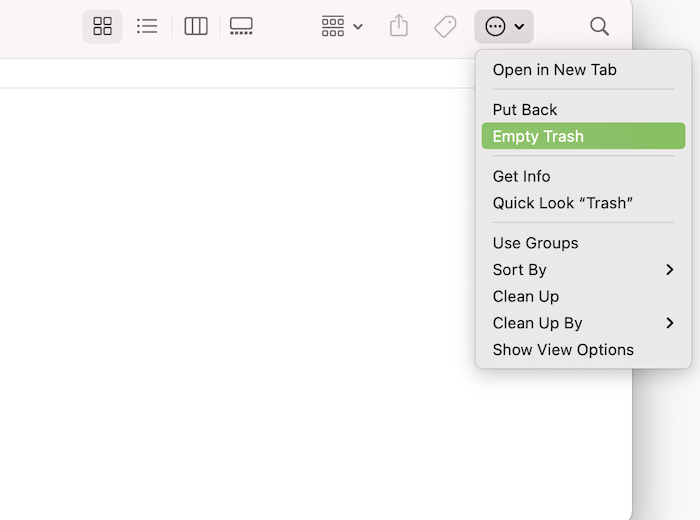This screenshot has width=700, height=520.
Task: Expand the Sort By submenu
Action: point(583,270)
